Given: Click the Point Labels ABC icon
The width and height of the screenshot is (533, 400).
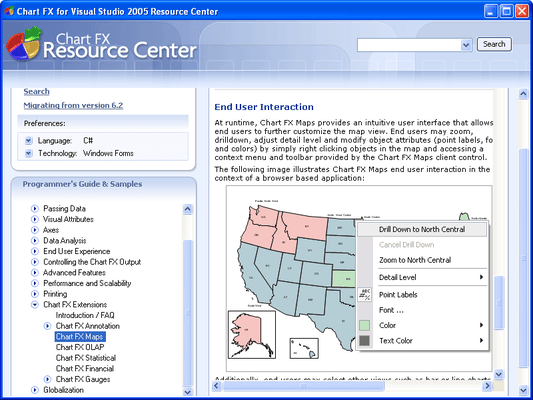Looking at the screenshot, I should [x=364, y=294].
